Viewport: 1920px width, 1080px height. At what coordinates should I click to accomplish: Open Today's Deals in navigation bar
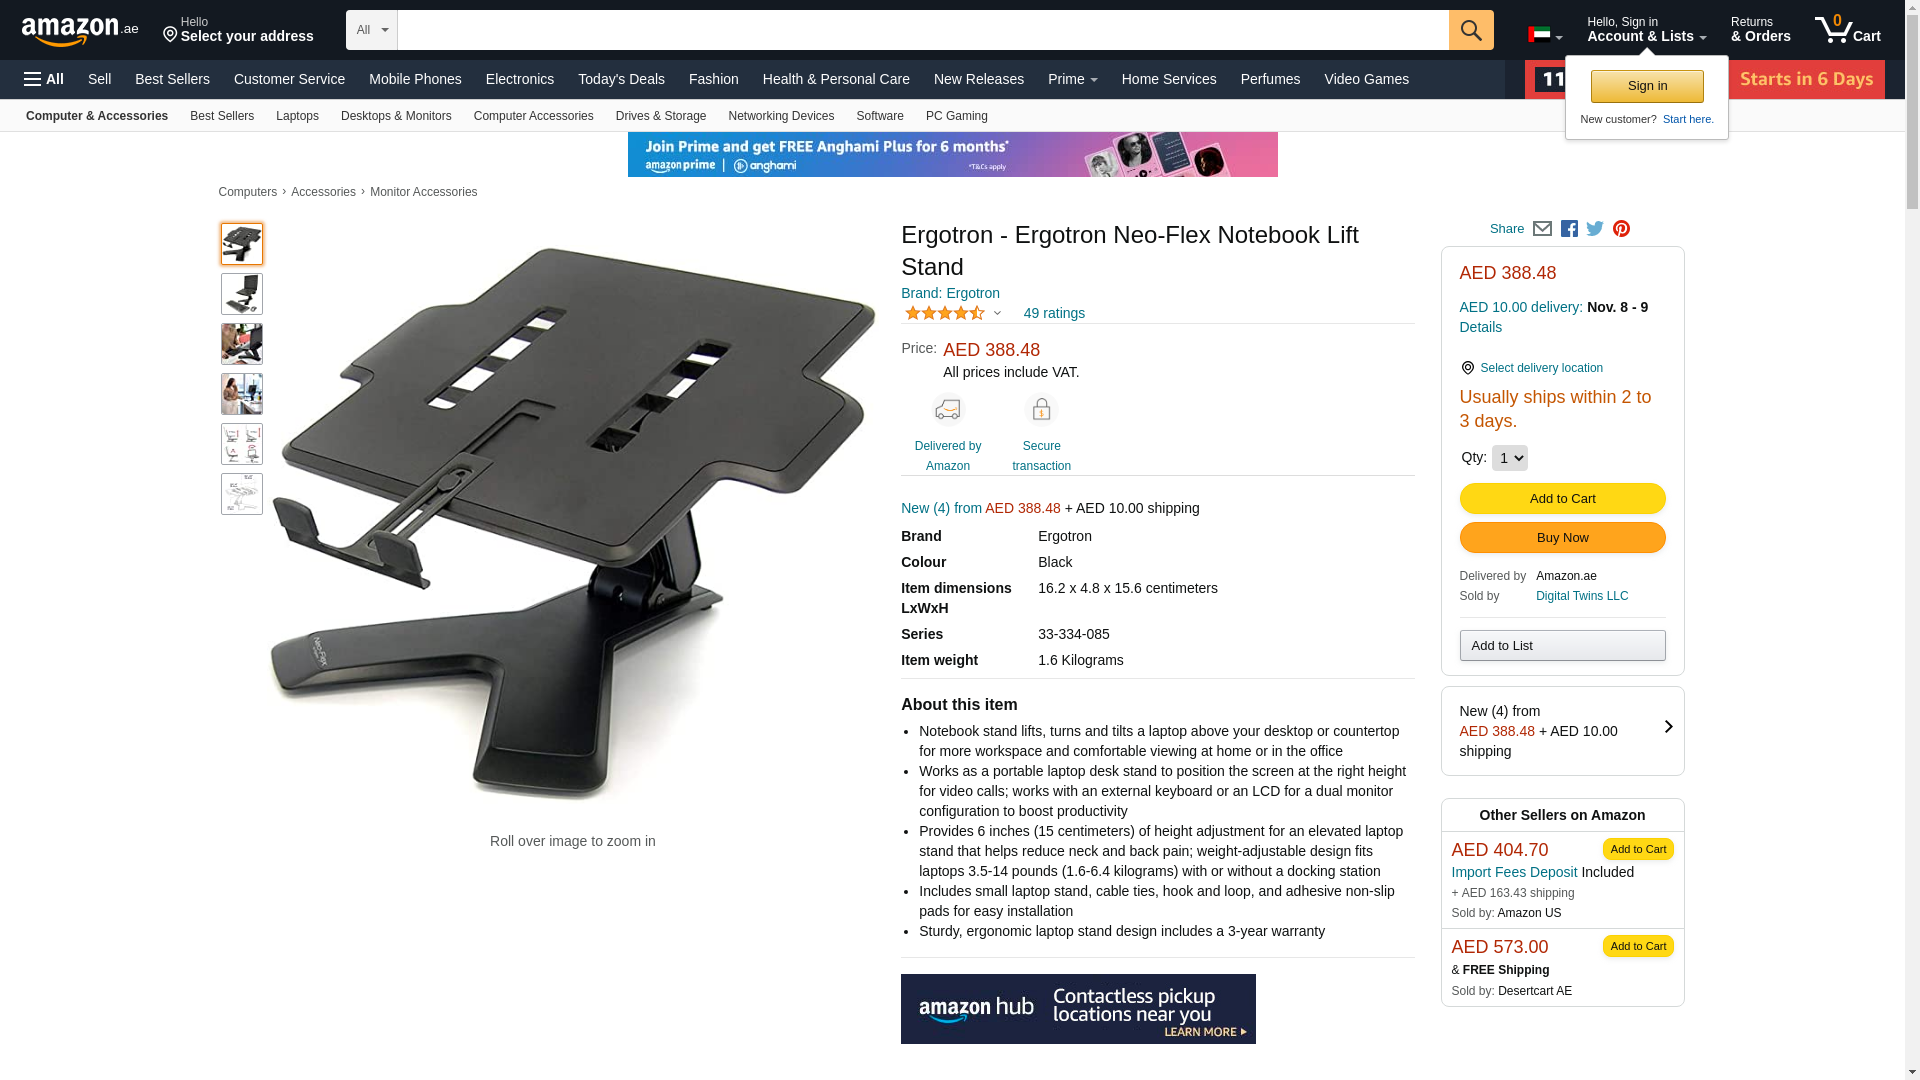621,79
